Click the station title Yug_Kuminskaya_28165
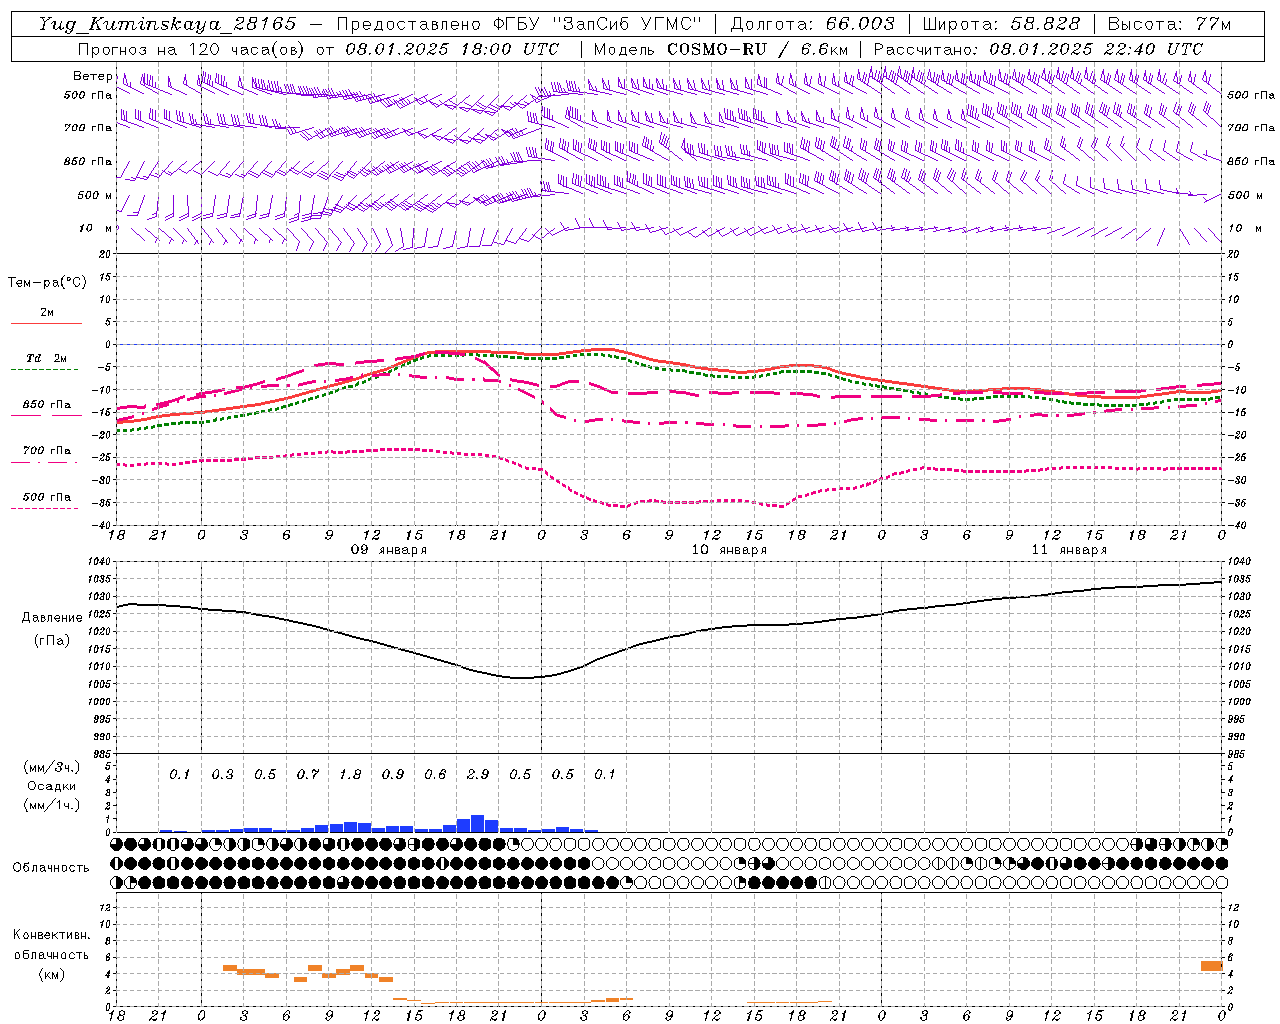 [x=167, y=24]
